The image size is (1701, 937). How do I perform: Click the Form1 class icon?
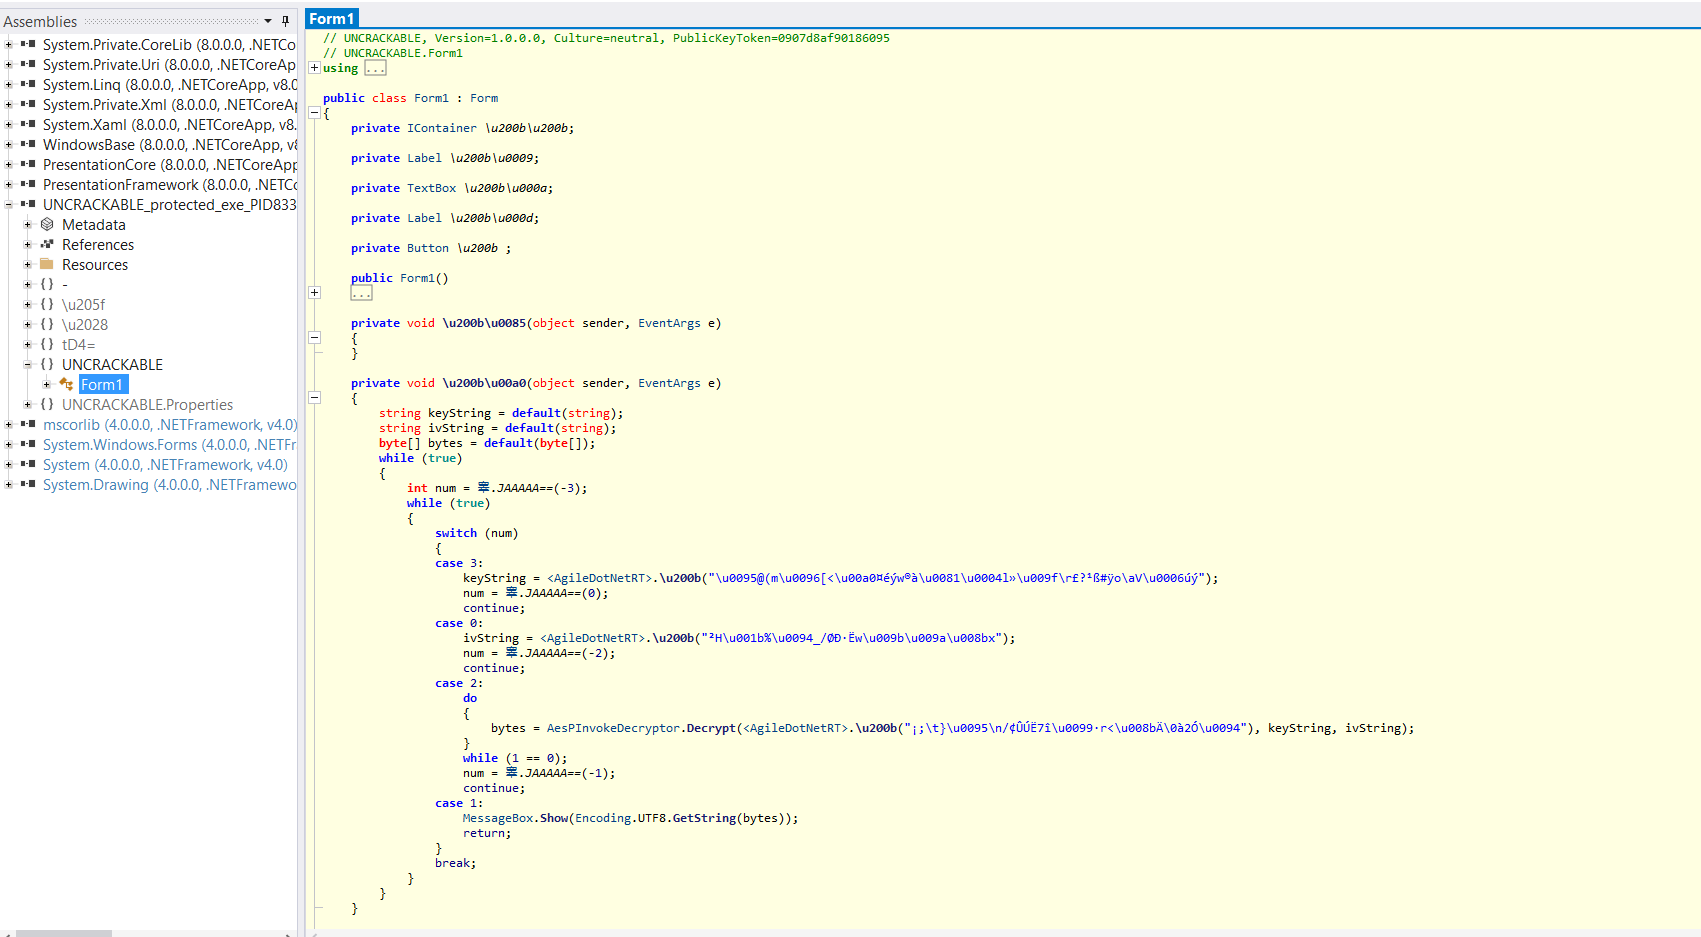click(x=66, y=384)
